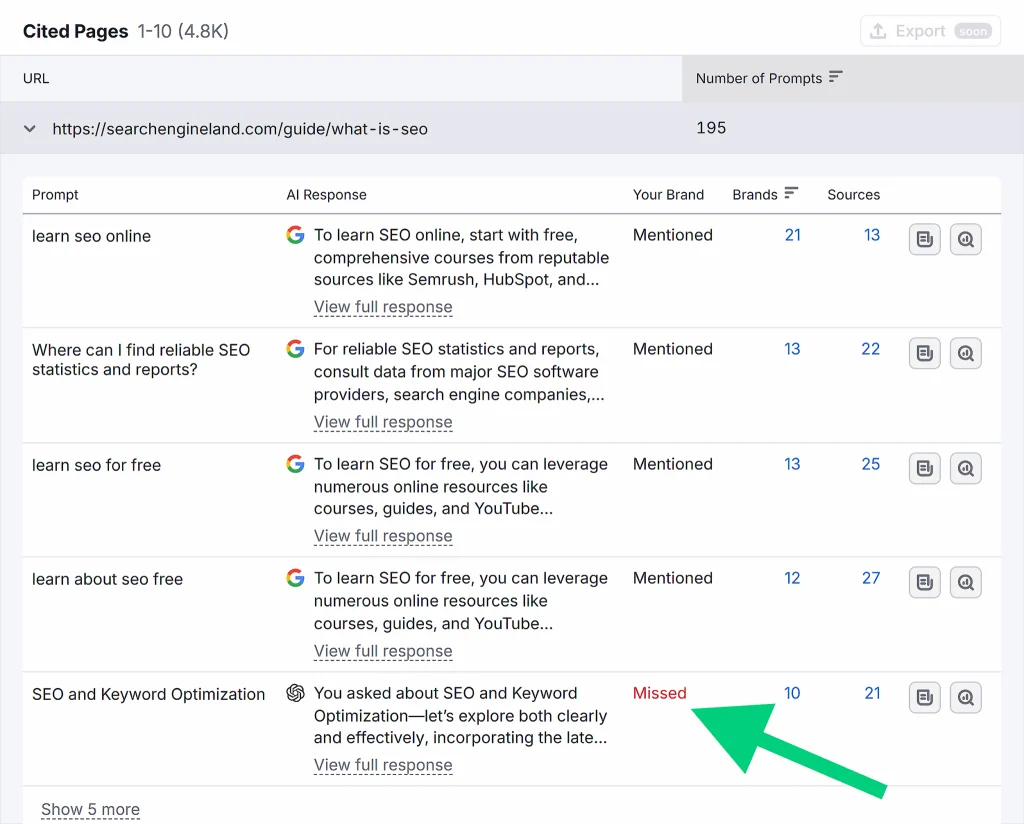This screenshot has width=1024, height=824.
Task: Open brands count 21 for 'learn seo online'
Action: click(x=792, y=235)
